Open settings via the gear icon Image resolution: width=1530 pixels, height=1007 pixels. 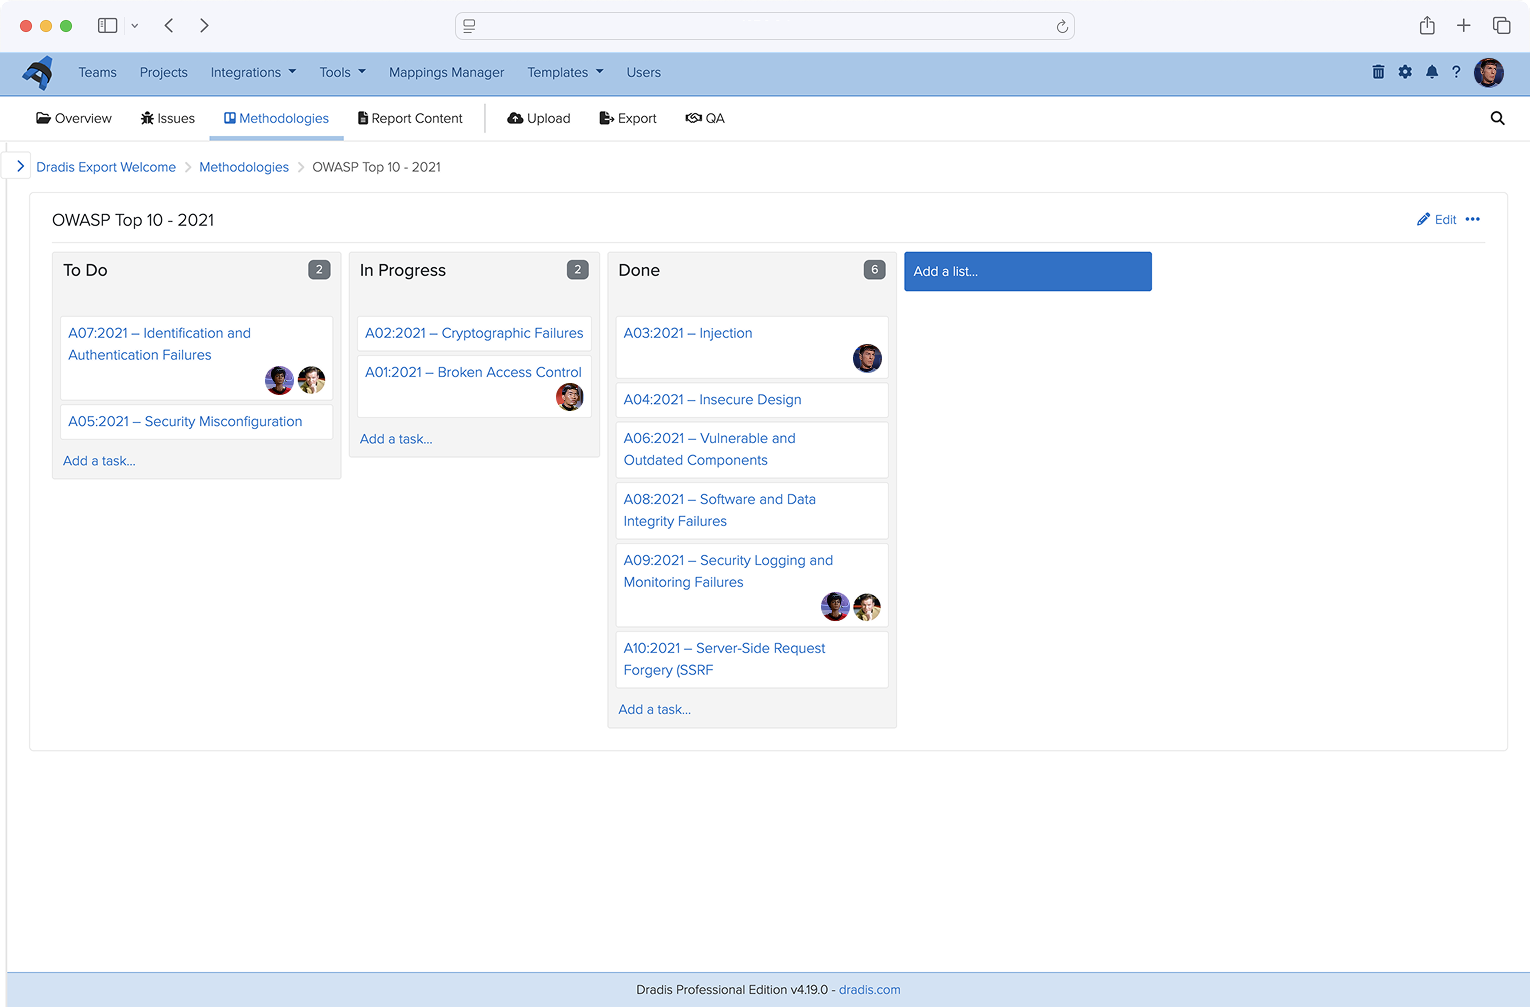point(1405,72)
